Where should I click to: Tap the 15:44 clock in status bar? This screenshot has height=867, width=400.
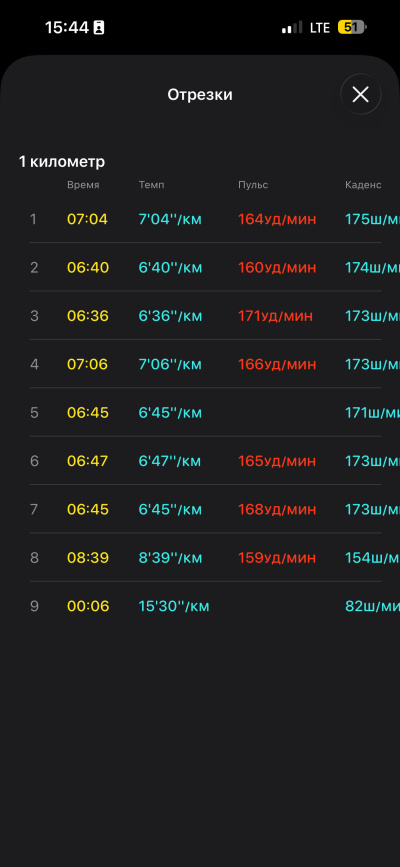click(x=67, y=27)
